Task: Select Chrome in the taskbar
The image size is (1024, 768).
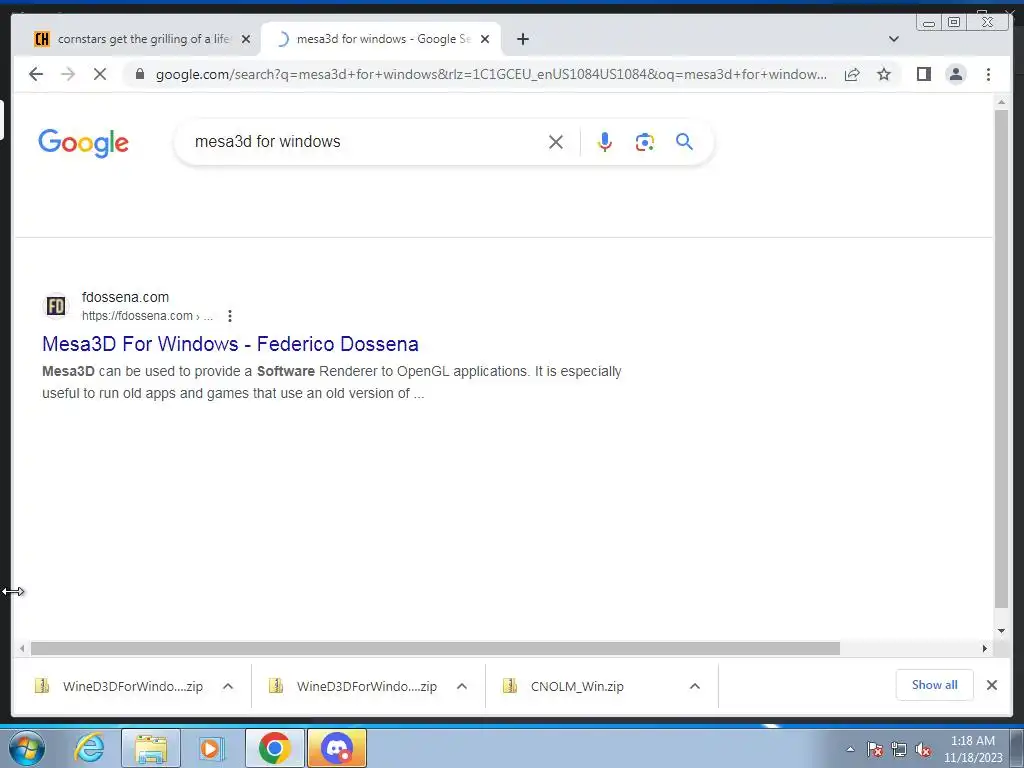Action: 275,748
